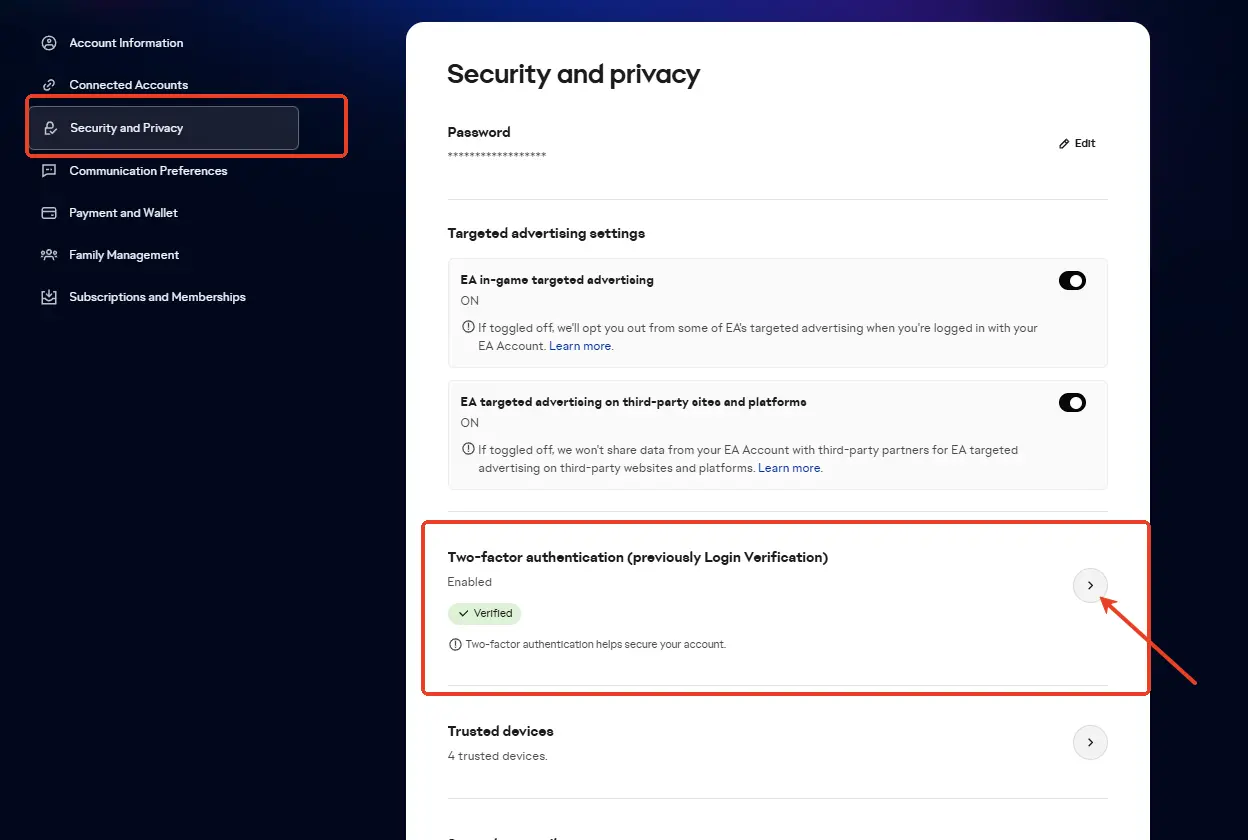Open Trusted devices chevron arrow
The image size is (1248, 840).
pyautogui.click(x=1090, y=742)
